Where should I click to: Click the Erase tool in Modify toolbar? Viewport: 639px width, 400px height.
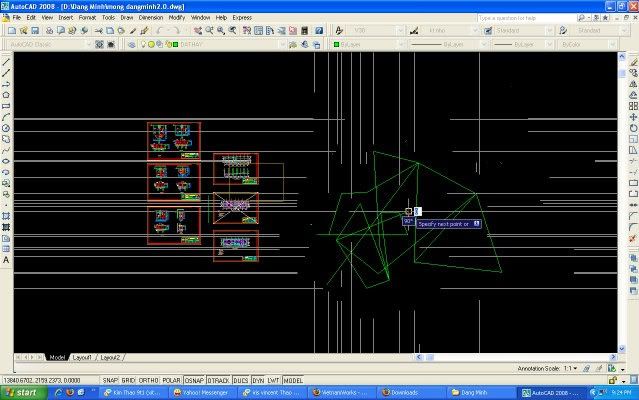pos(633,62)
